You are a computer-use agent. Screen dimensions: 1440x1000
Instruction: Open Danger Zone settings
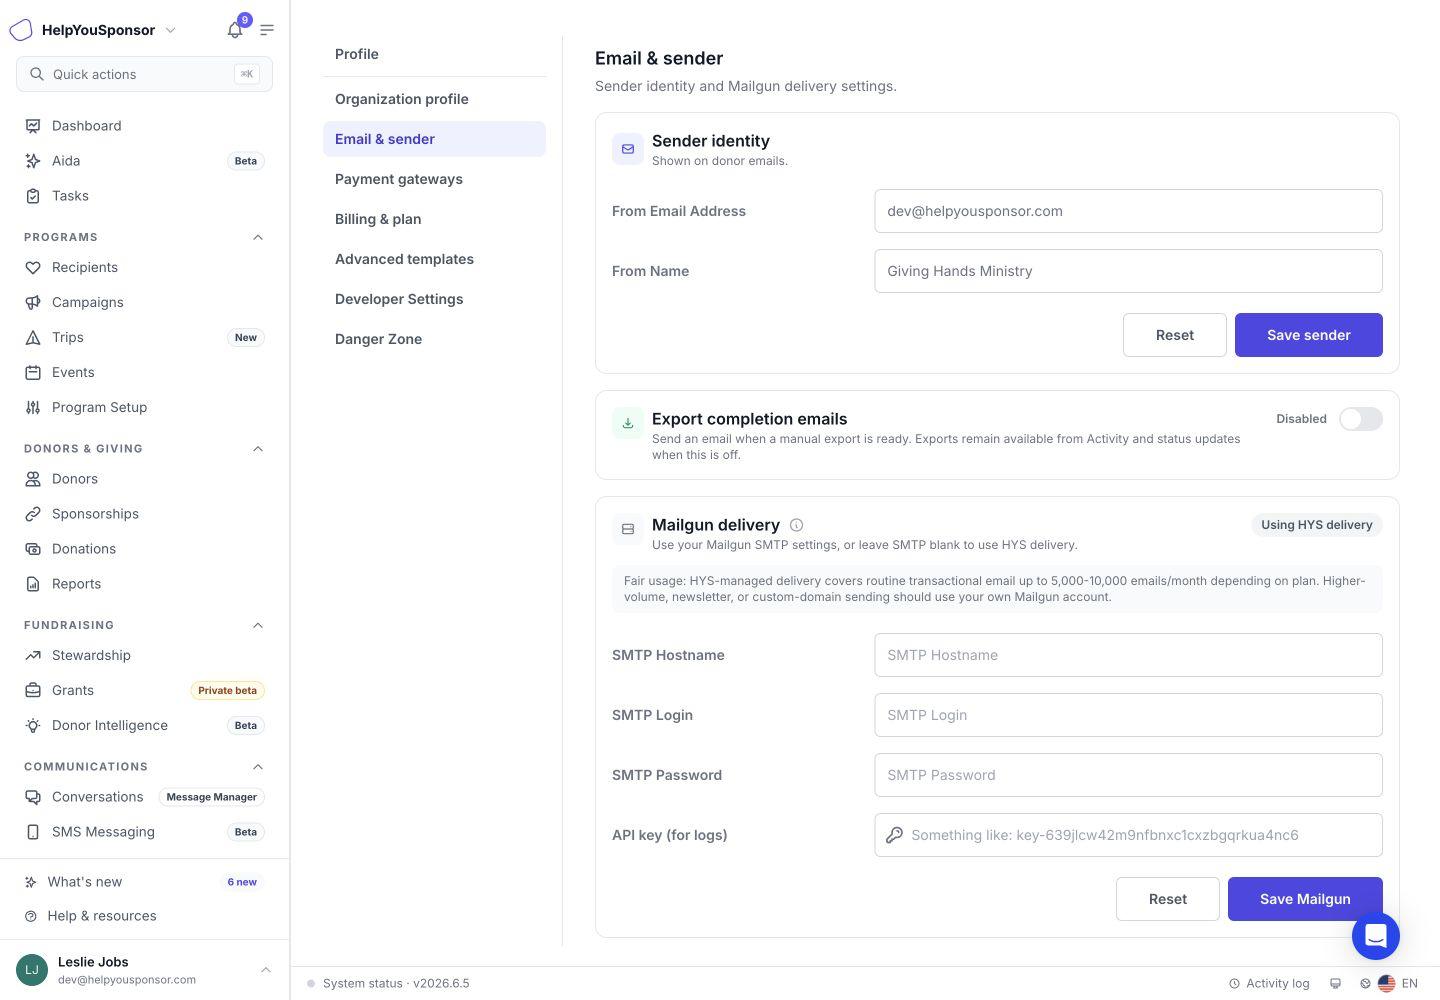tap(434, 339)
